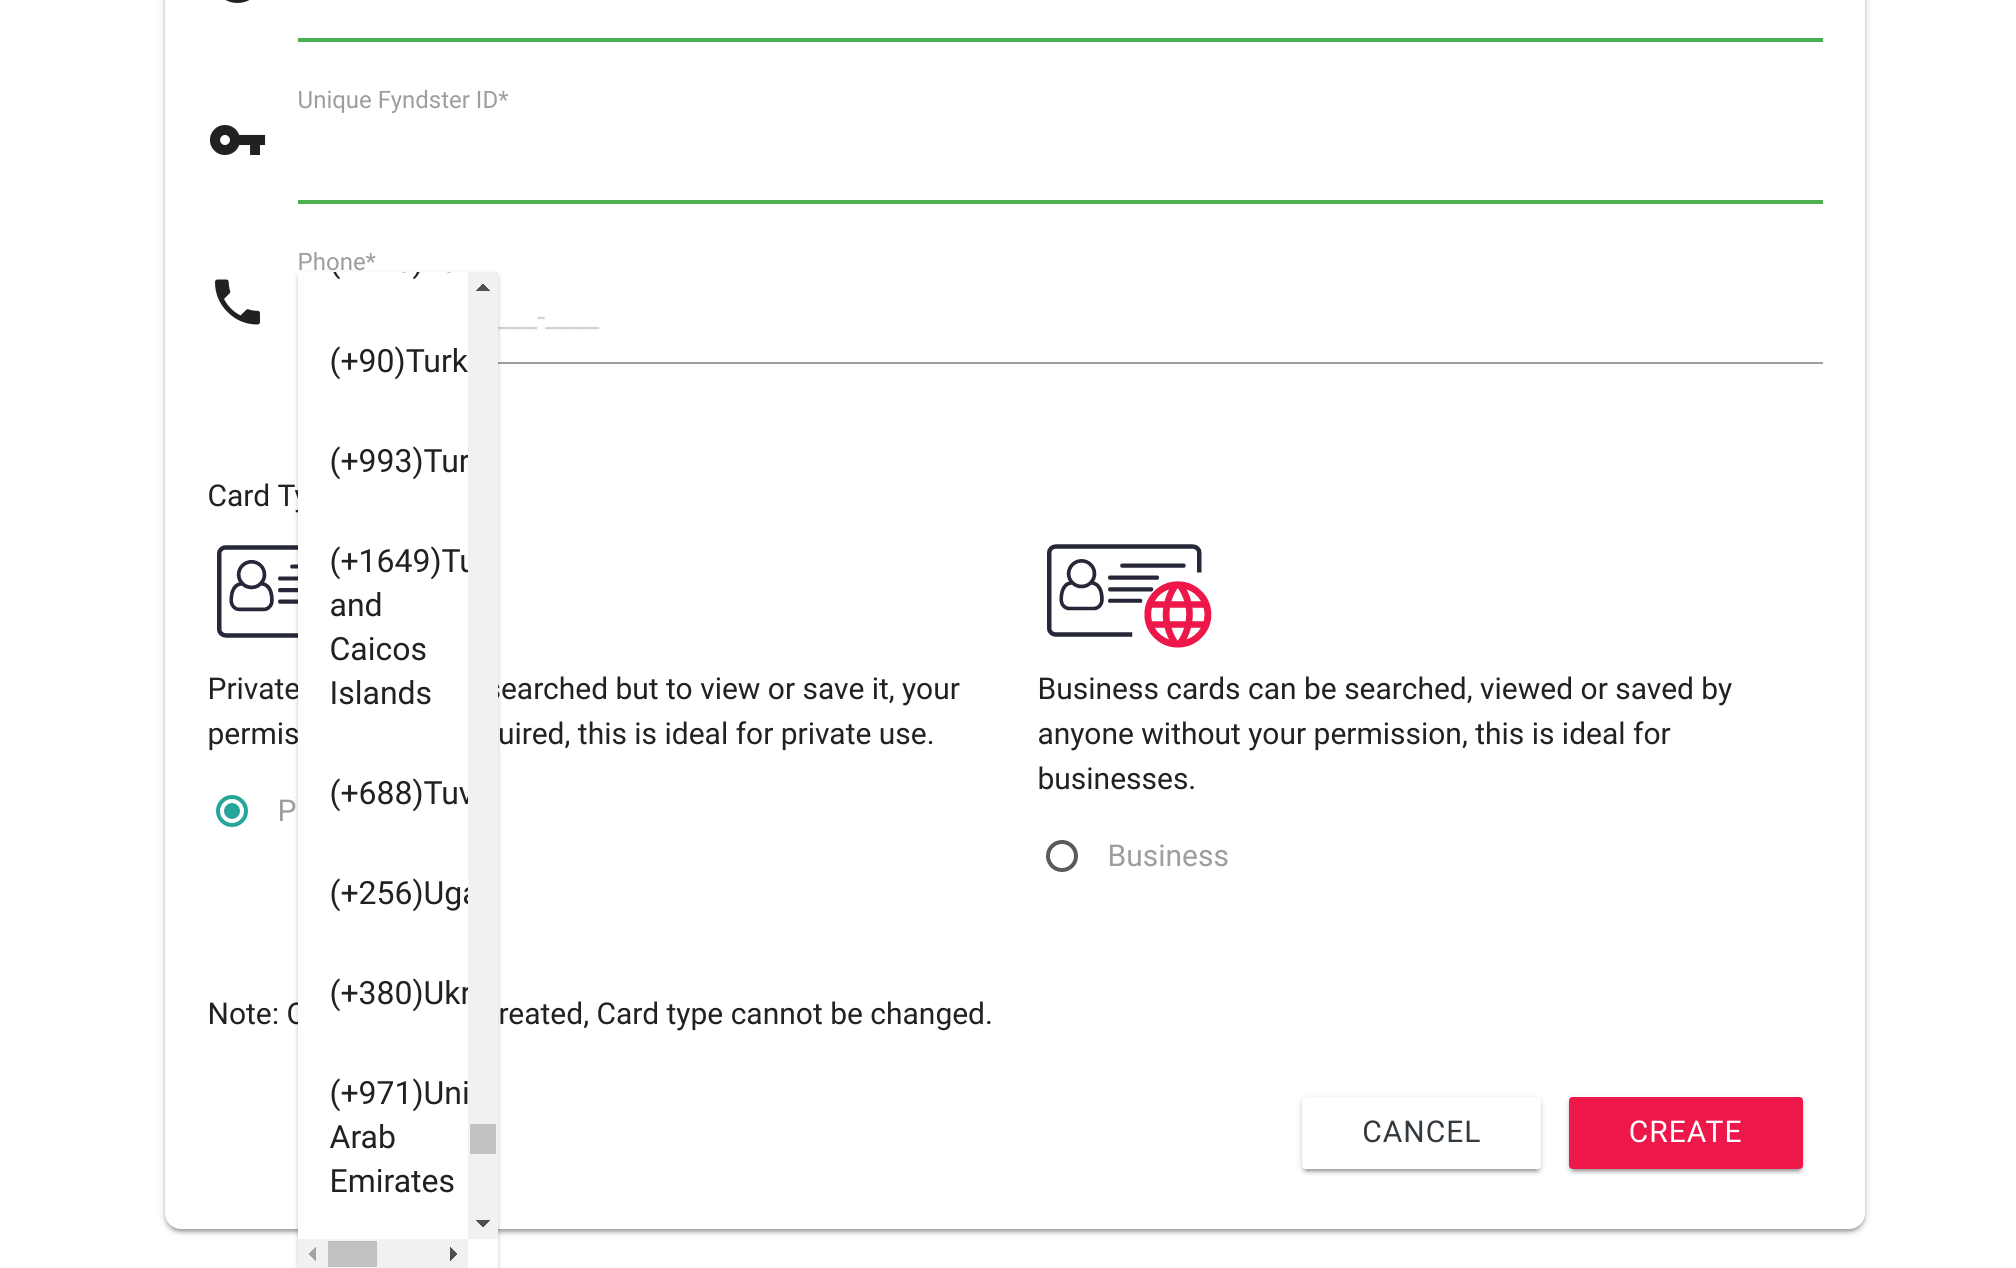Select (+688) Tuvalu country code

pos(383,793)
